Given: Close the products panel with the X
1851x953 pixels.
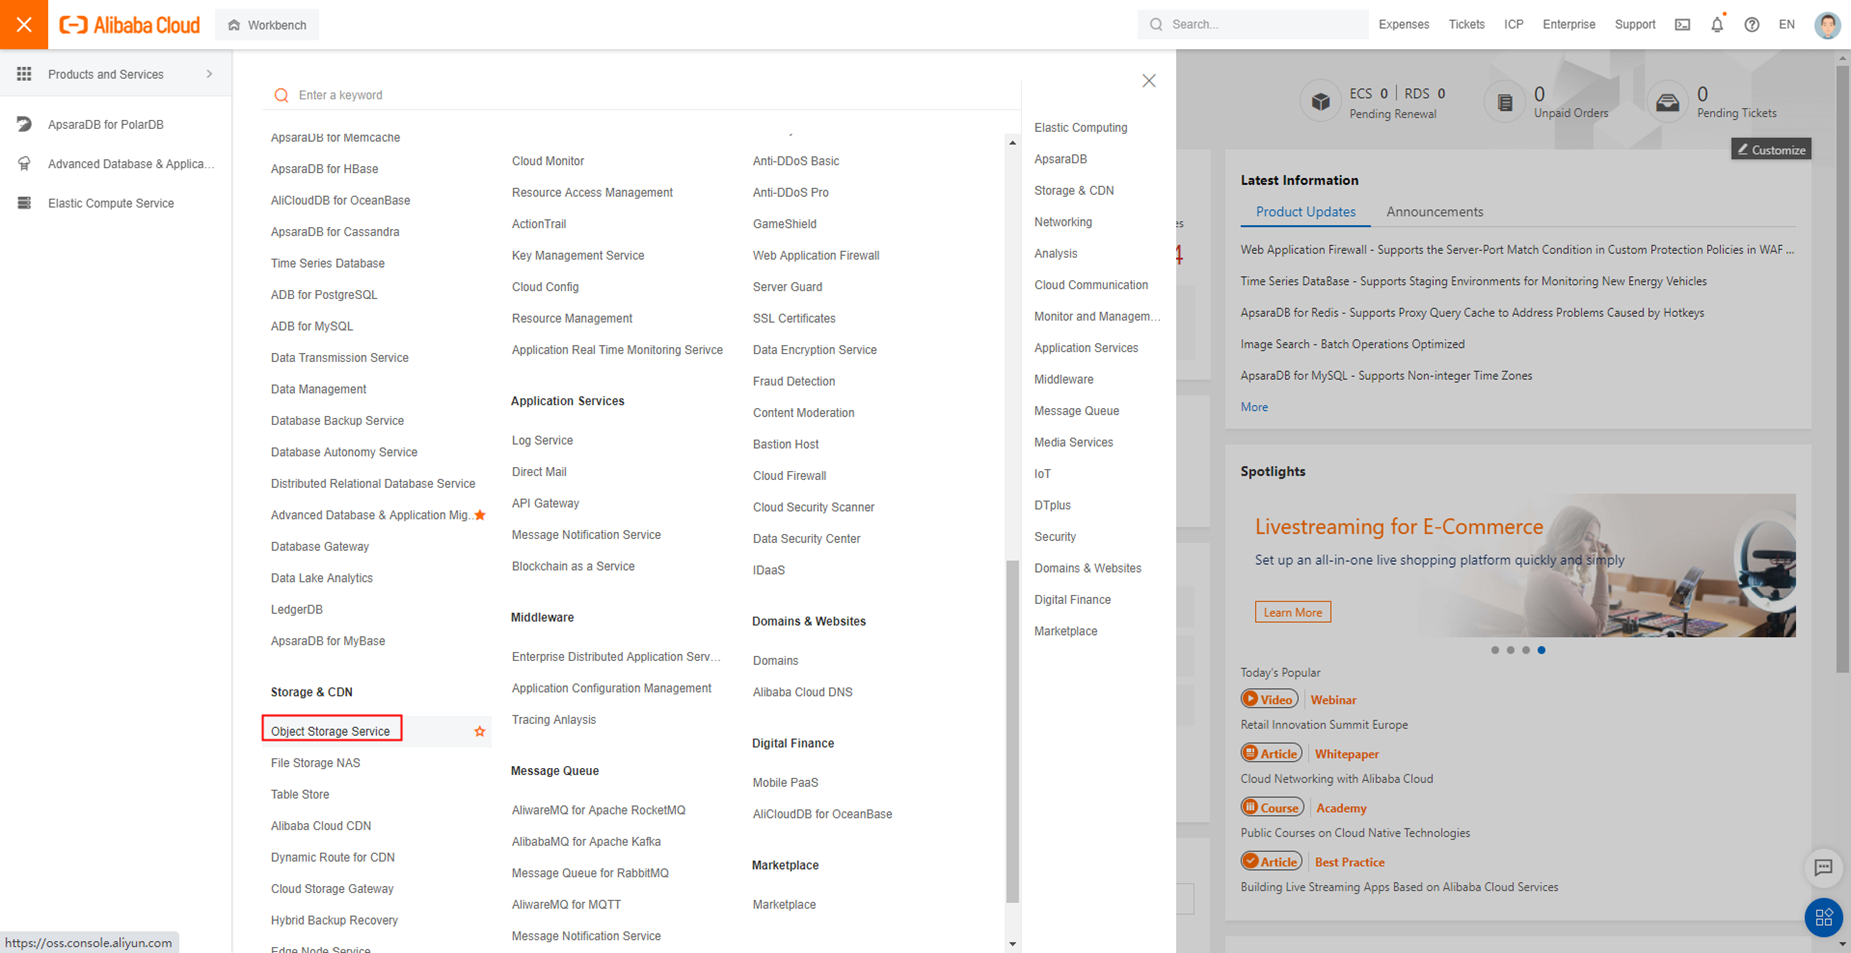Looking at the screenshot, I should [x=1149, y=81].
